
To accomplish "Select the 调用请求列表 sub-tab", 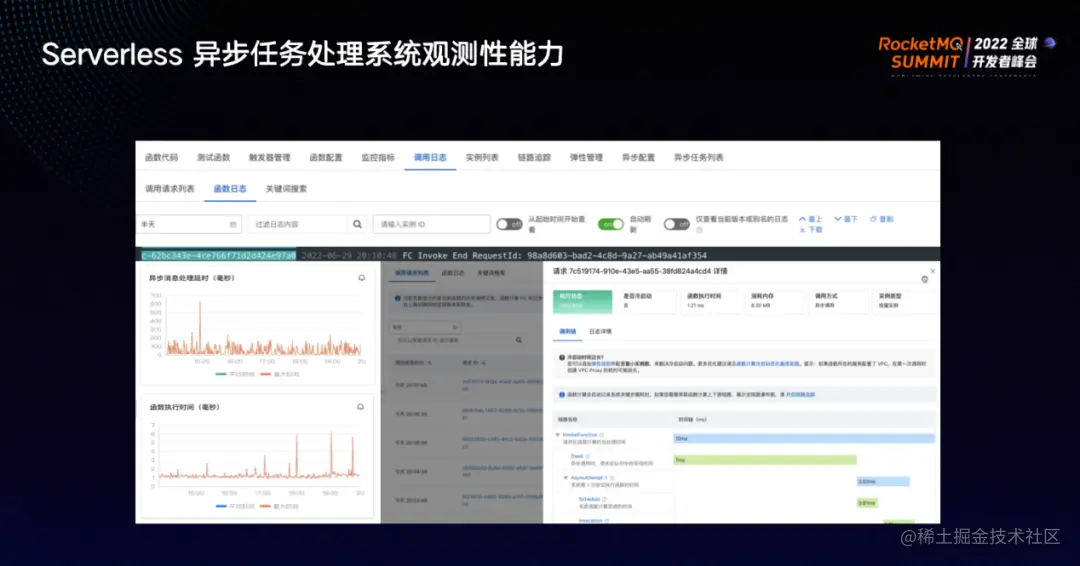I will tap(169, 189).
